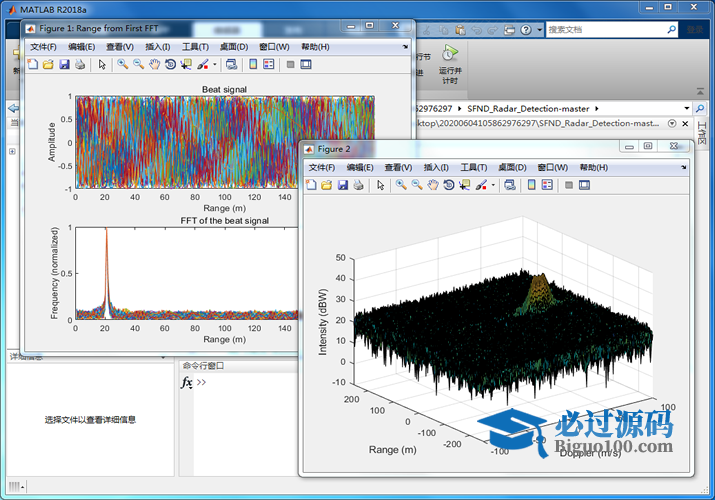
Task: Open brush color dropdown arrow in Figure 2
Action: [493, 185]
